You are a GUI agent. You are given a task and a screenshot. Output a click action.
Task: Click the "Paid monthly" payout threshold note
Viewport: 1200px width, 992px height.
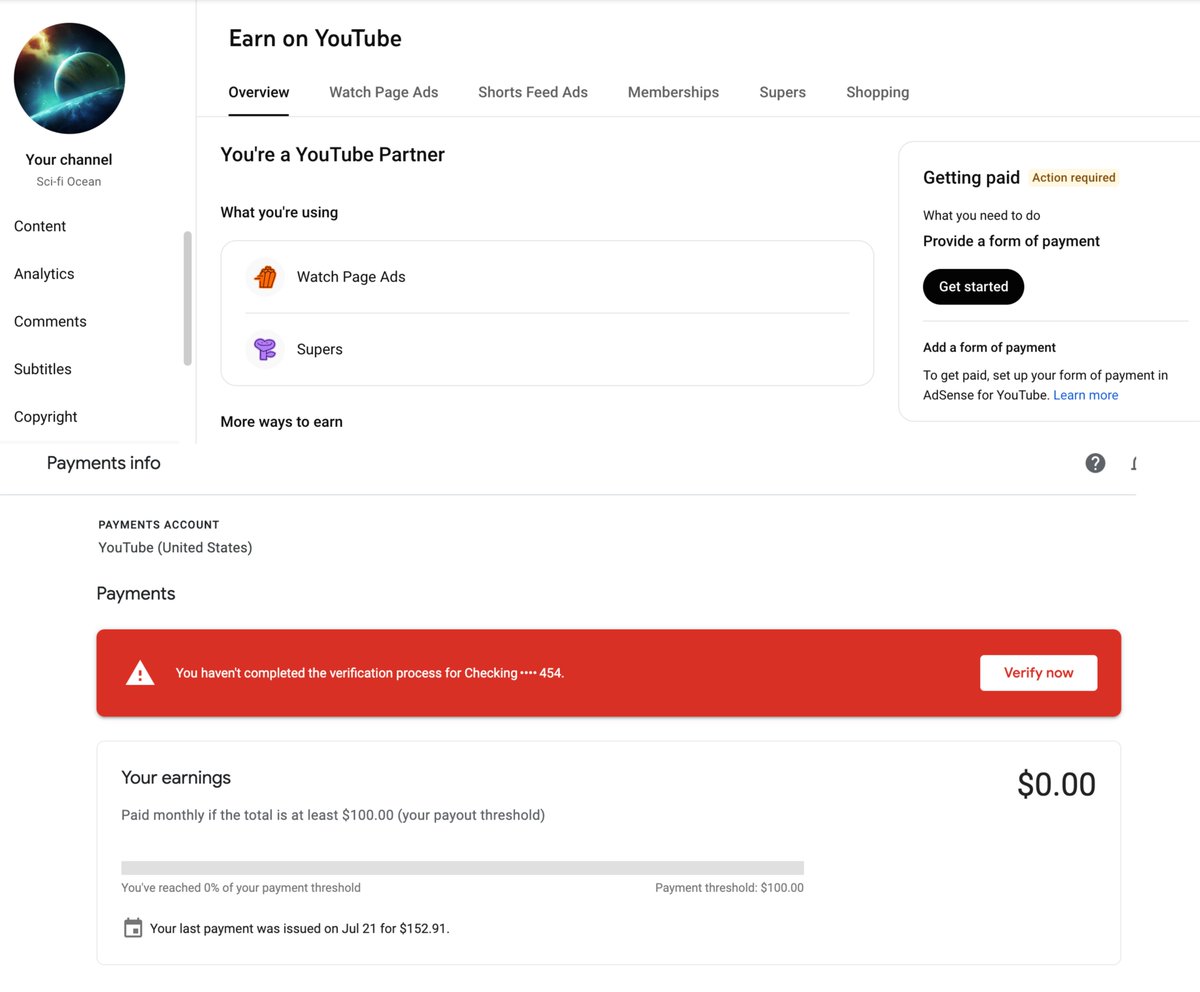pos(333,815)
